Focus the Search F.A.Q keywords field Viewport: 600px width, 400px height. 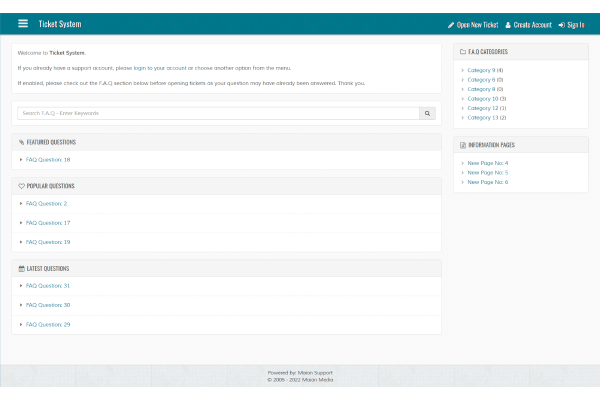point(218,113)
